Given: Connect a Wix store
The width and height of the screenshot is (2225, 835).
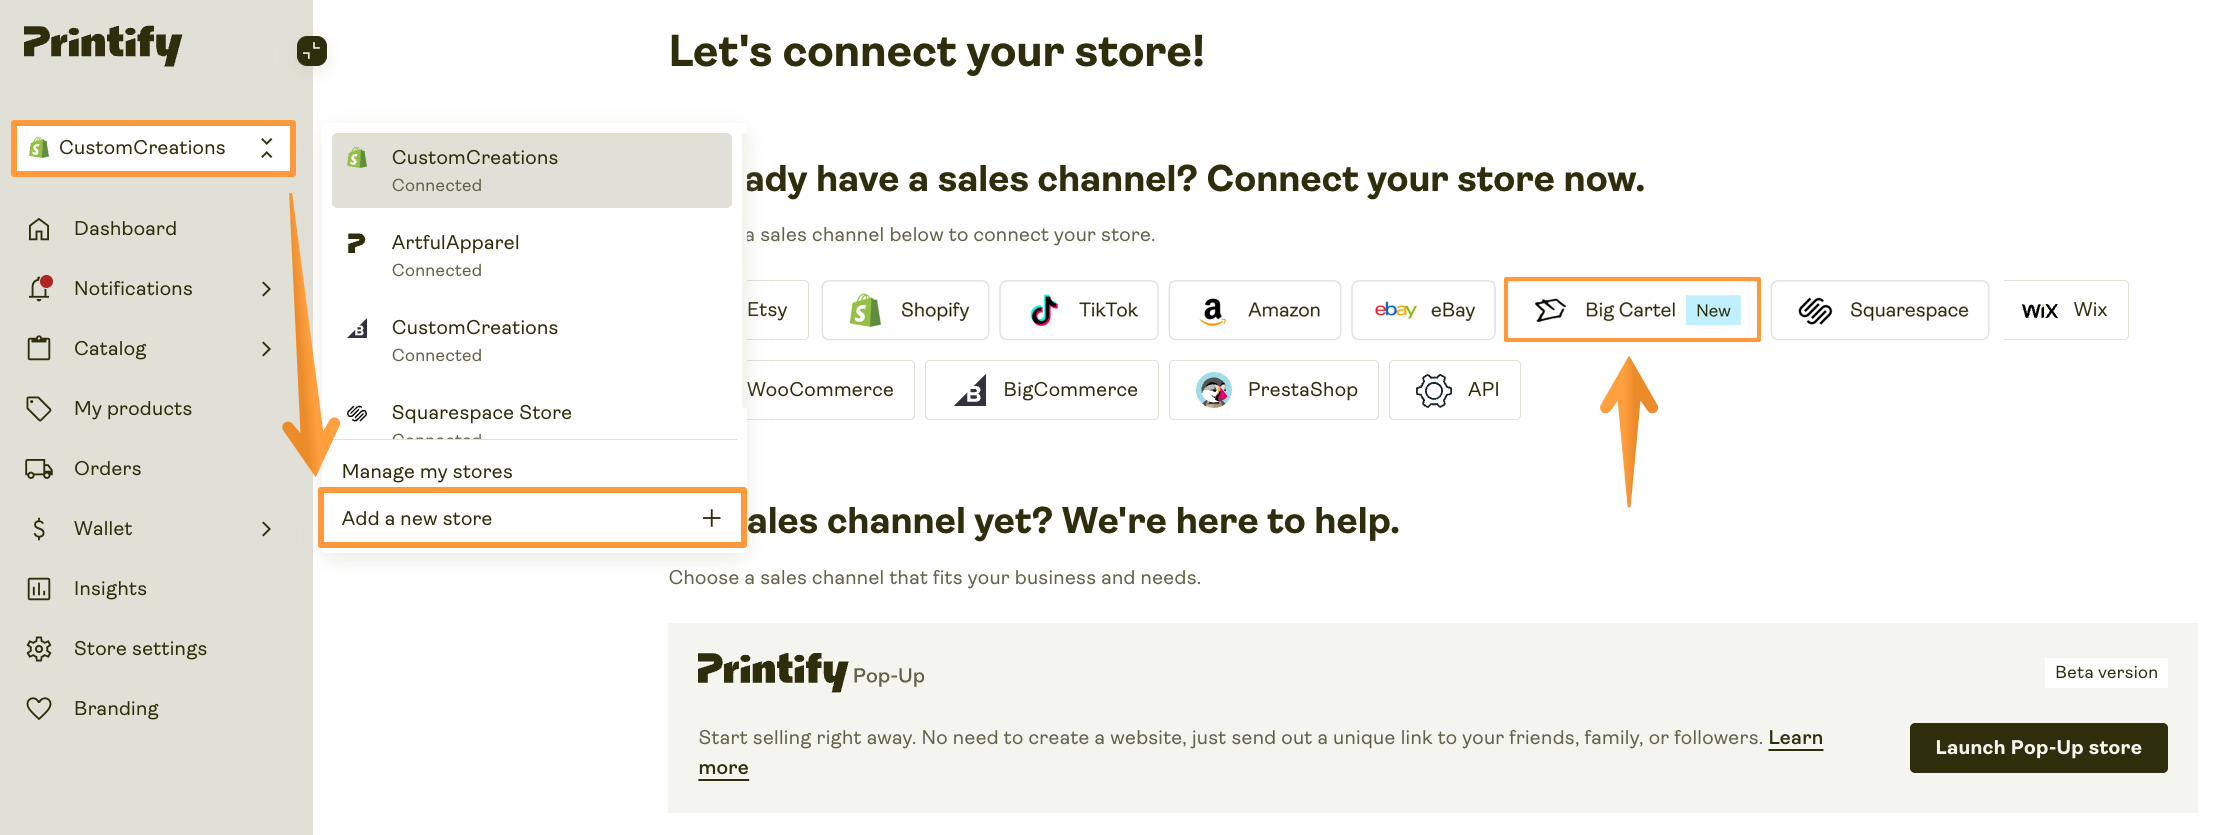Looking at the screenshot, I should [x=2064, y=310].
